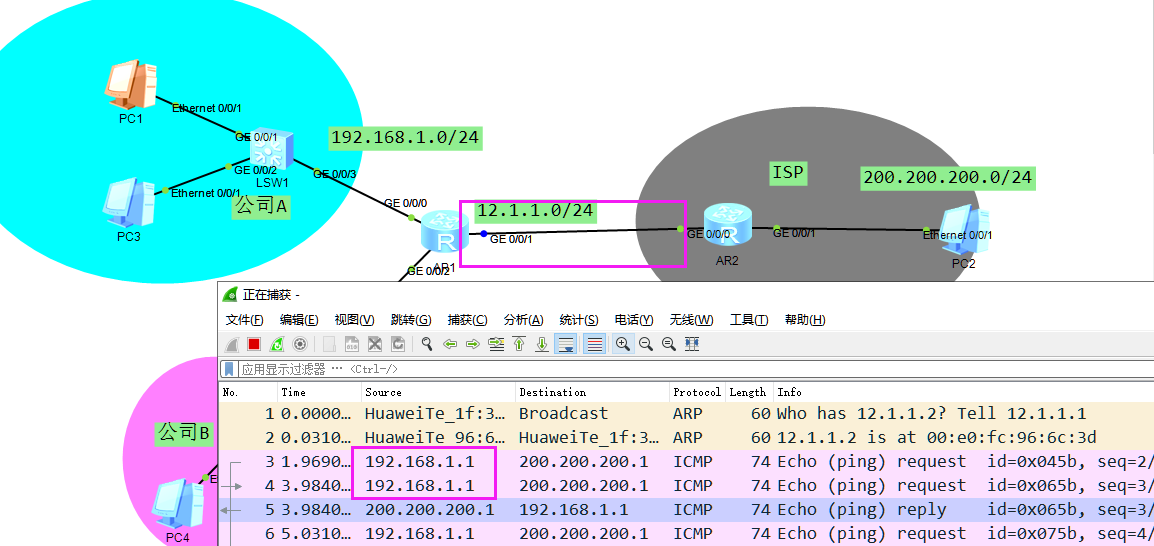Image resolution: width=1154 pixels, height=546 pixels.
Task: Click the find packet magnifier icon
Action: click(427, 344)
